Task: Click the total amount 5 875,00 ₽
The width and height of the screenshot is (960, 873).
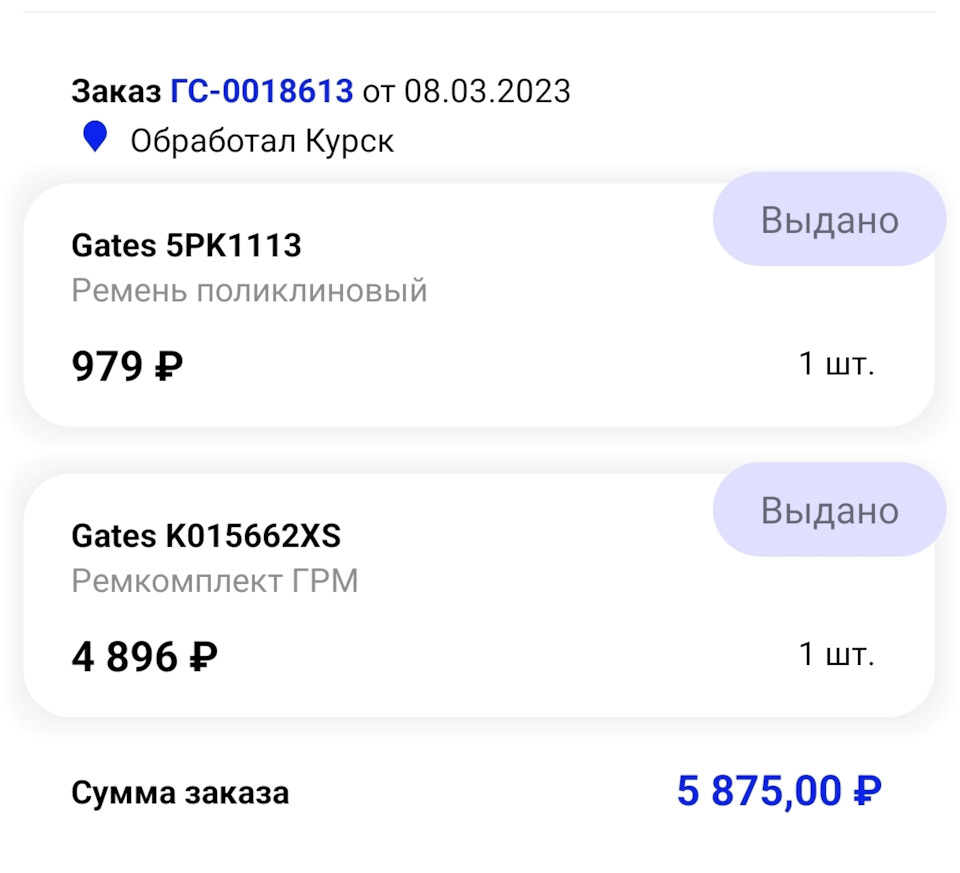Action: pyautogui.click(x=780, y=791)
